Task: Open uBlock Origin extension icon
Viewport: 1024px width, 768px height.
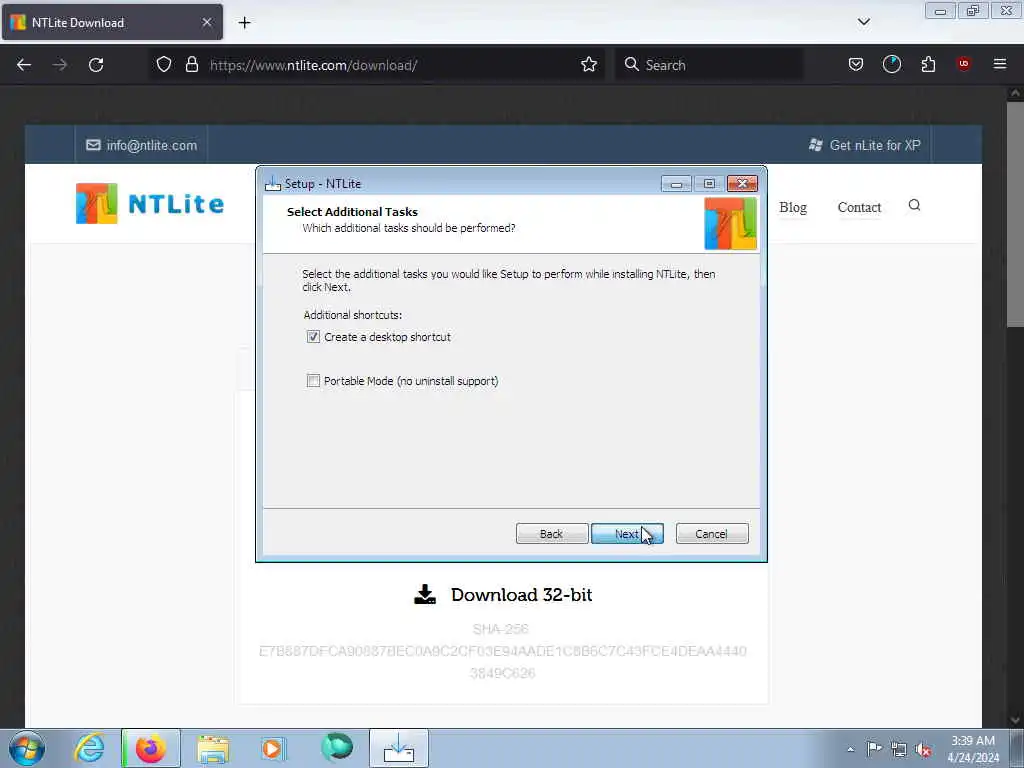Action: pos(963,64)
